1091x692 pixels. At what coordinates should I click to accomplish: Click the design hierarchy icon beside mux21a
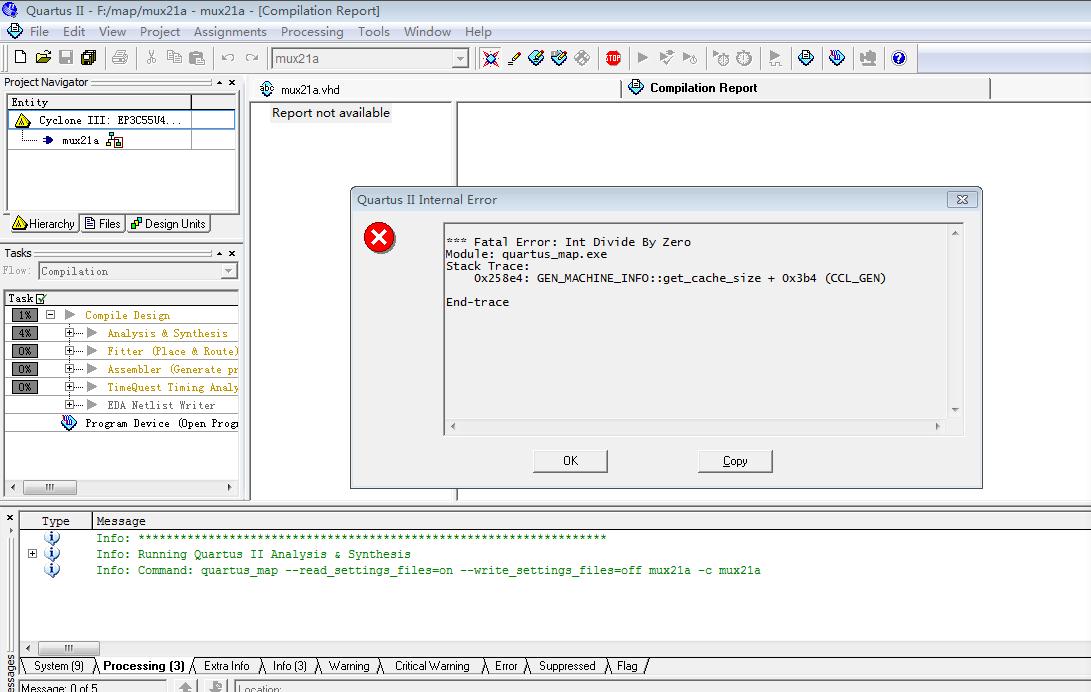coord(115,140)
